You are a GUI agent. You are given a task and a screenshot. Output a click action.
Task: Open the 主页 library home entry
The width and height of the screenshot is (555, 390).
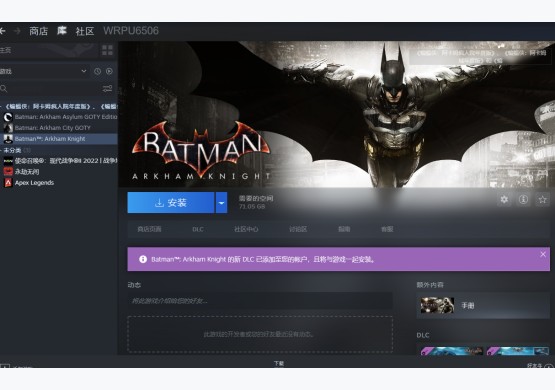point(48,50)
